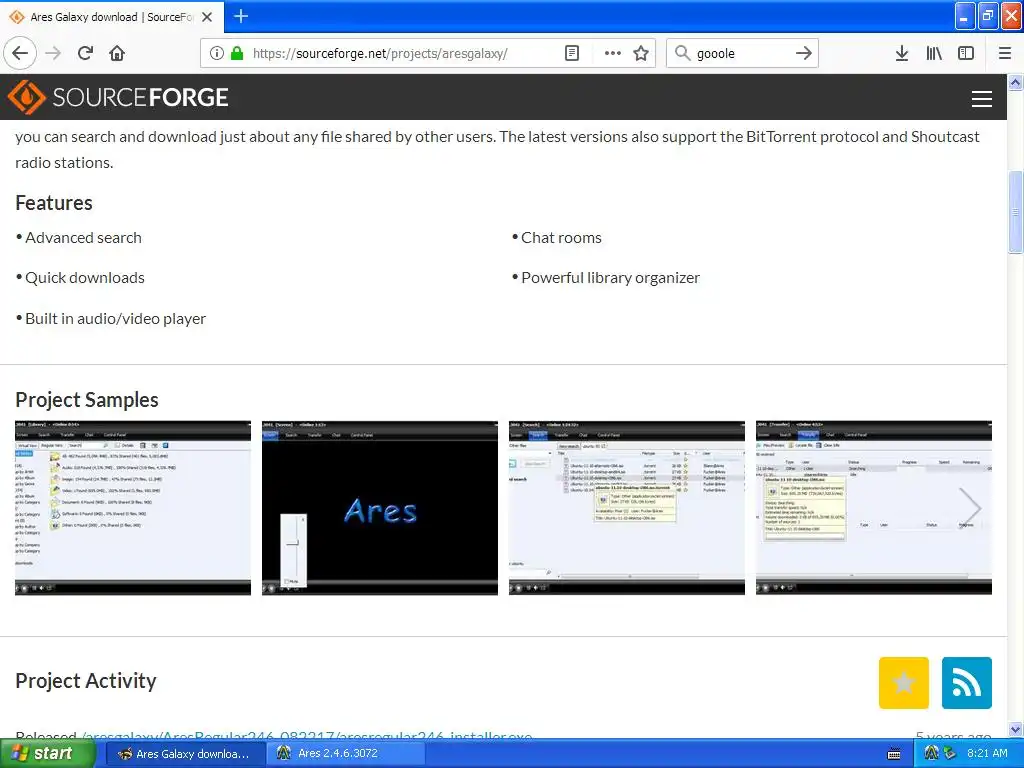1024x768 pixels.
Task: Click the Project Samples heading
Action: 87,400
